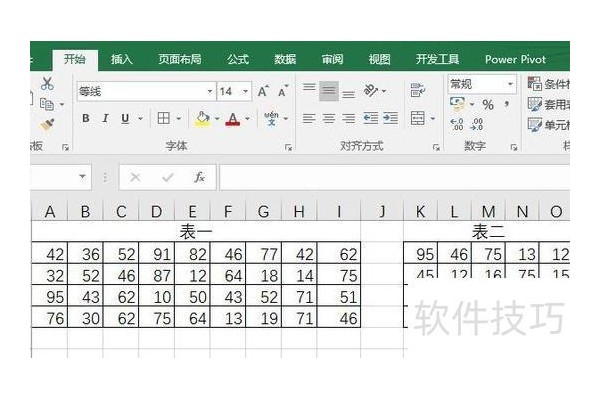Viewport: 600px width, 400px height.
Task: Switch to 开始 tab
Action: (x=75, y=59)
